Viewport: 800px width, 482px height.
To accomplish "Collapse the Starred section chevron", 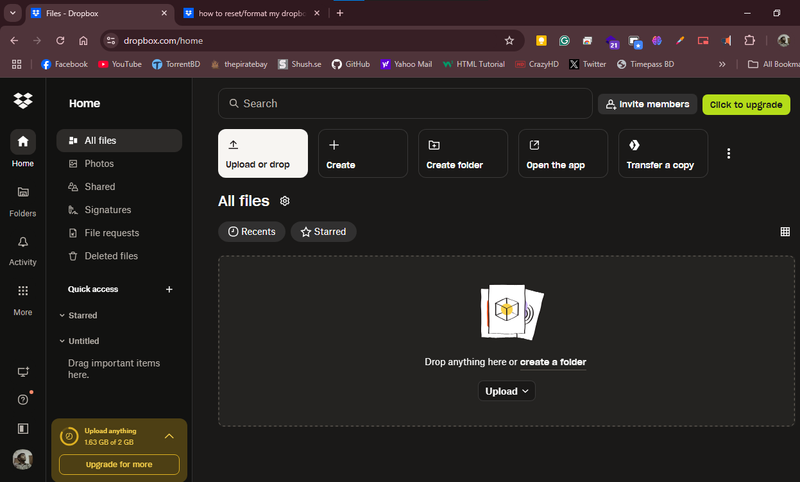I will tap(62, 315).
